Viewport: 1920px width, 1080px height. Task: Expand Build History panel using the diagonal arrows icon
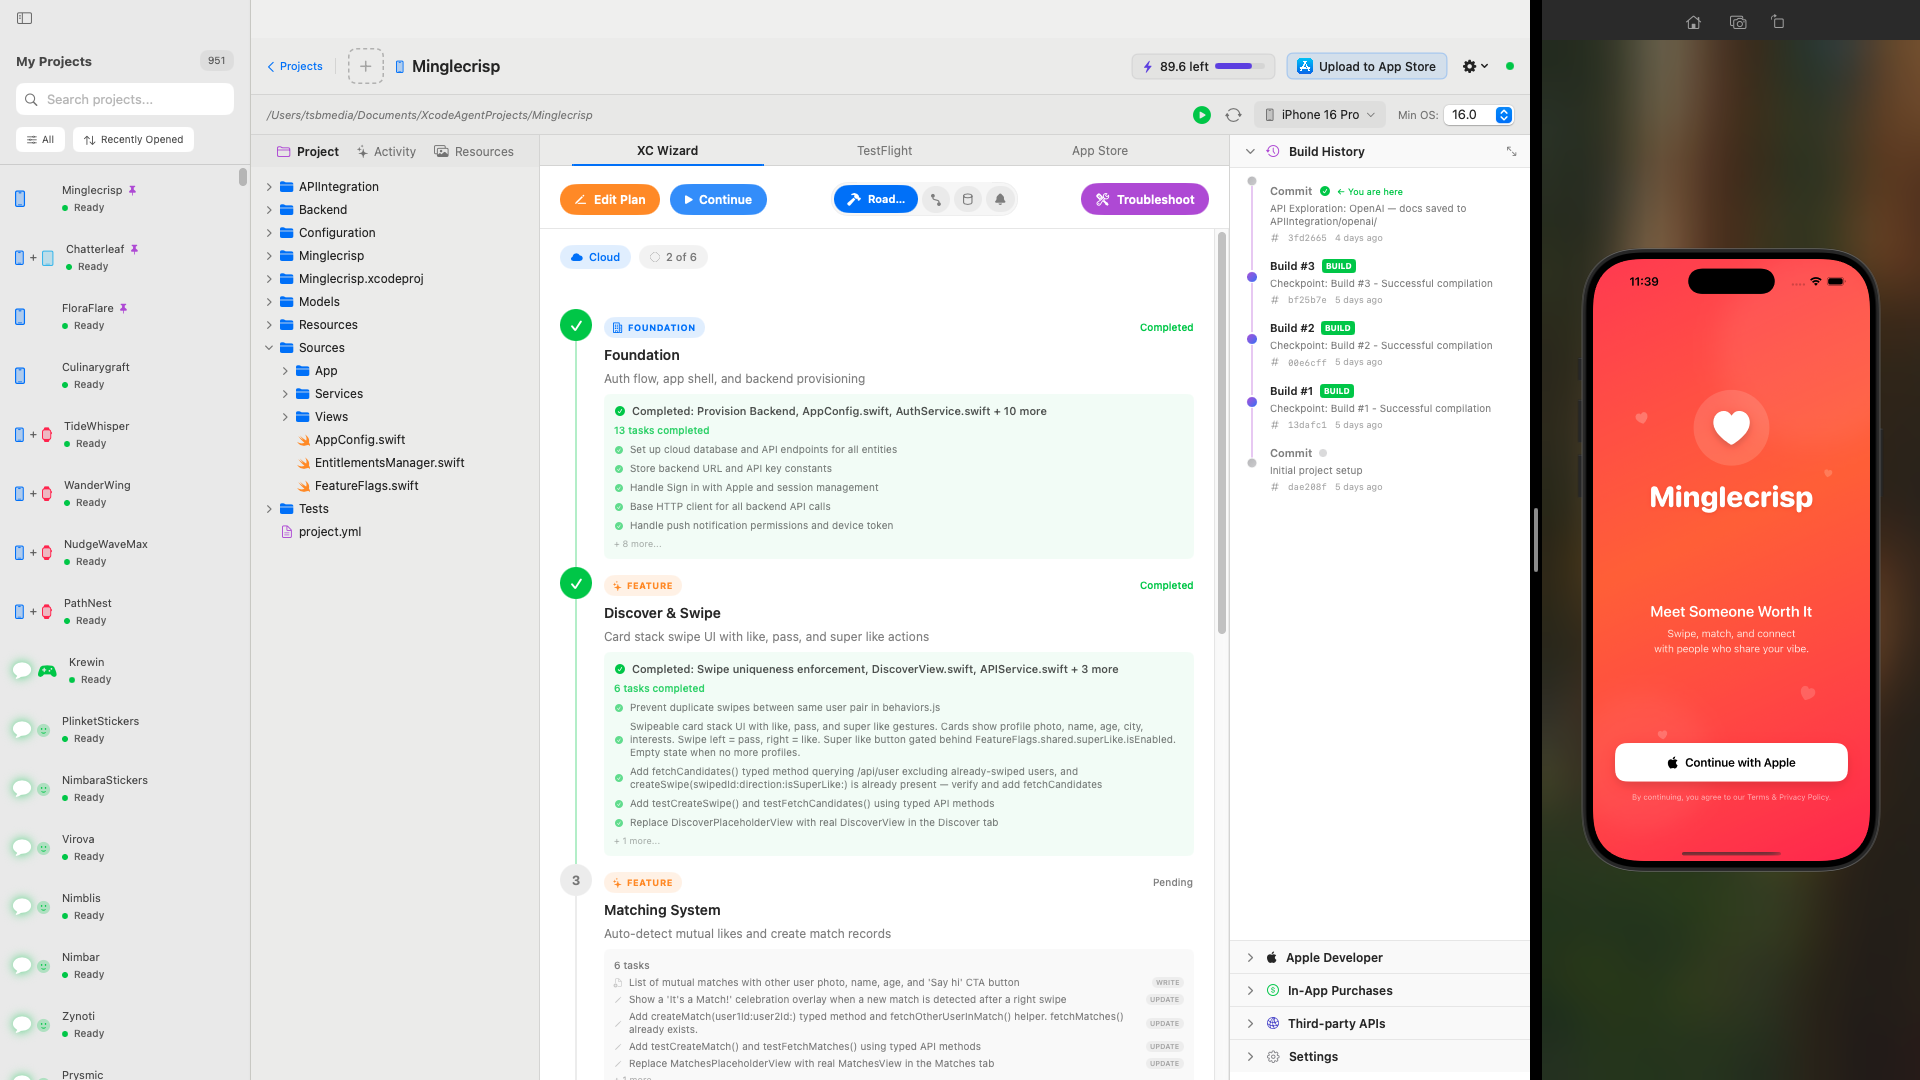click(1511, 151)
